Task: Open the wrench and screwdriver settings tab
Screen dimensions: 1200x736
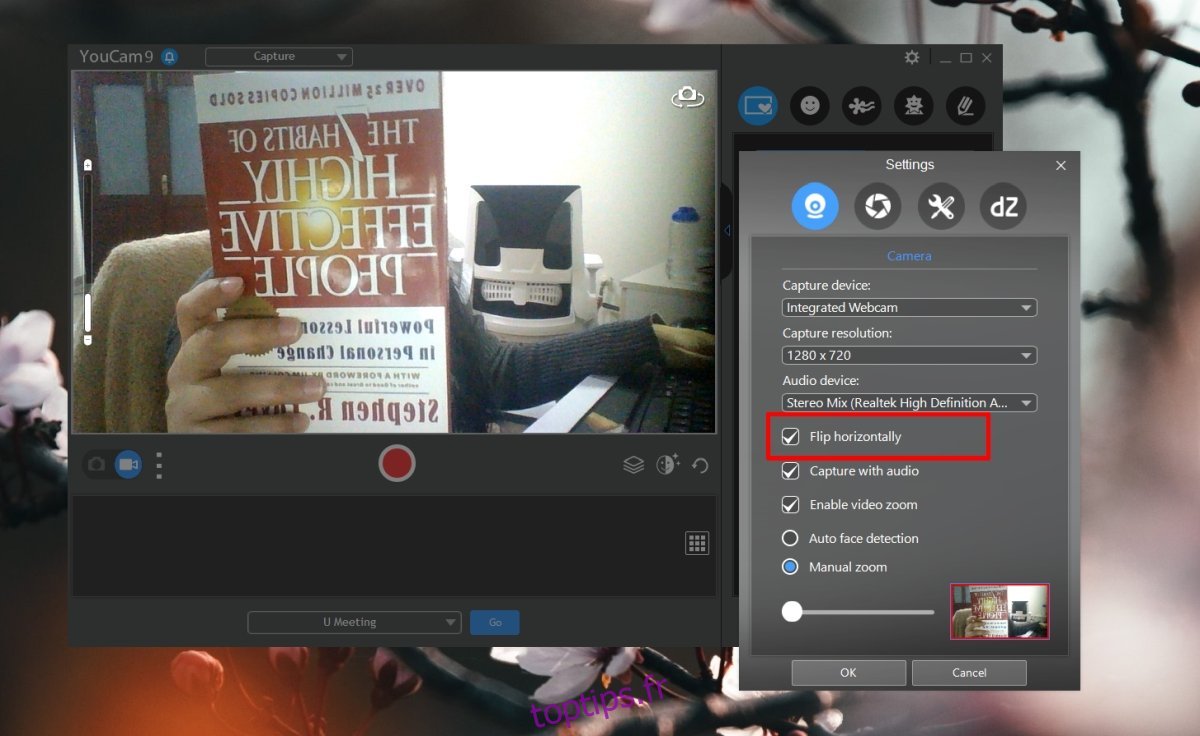Action: (941, 207)
